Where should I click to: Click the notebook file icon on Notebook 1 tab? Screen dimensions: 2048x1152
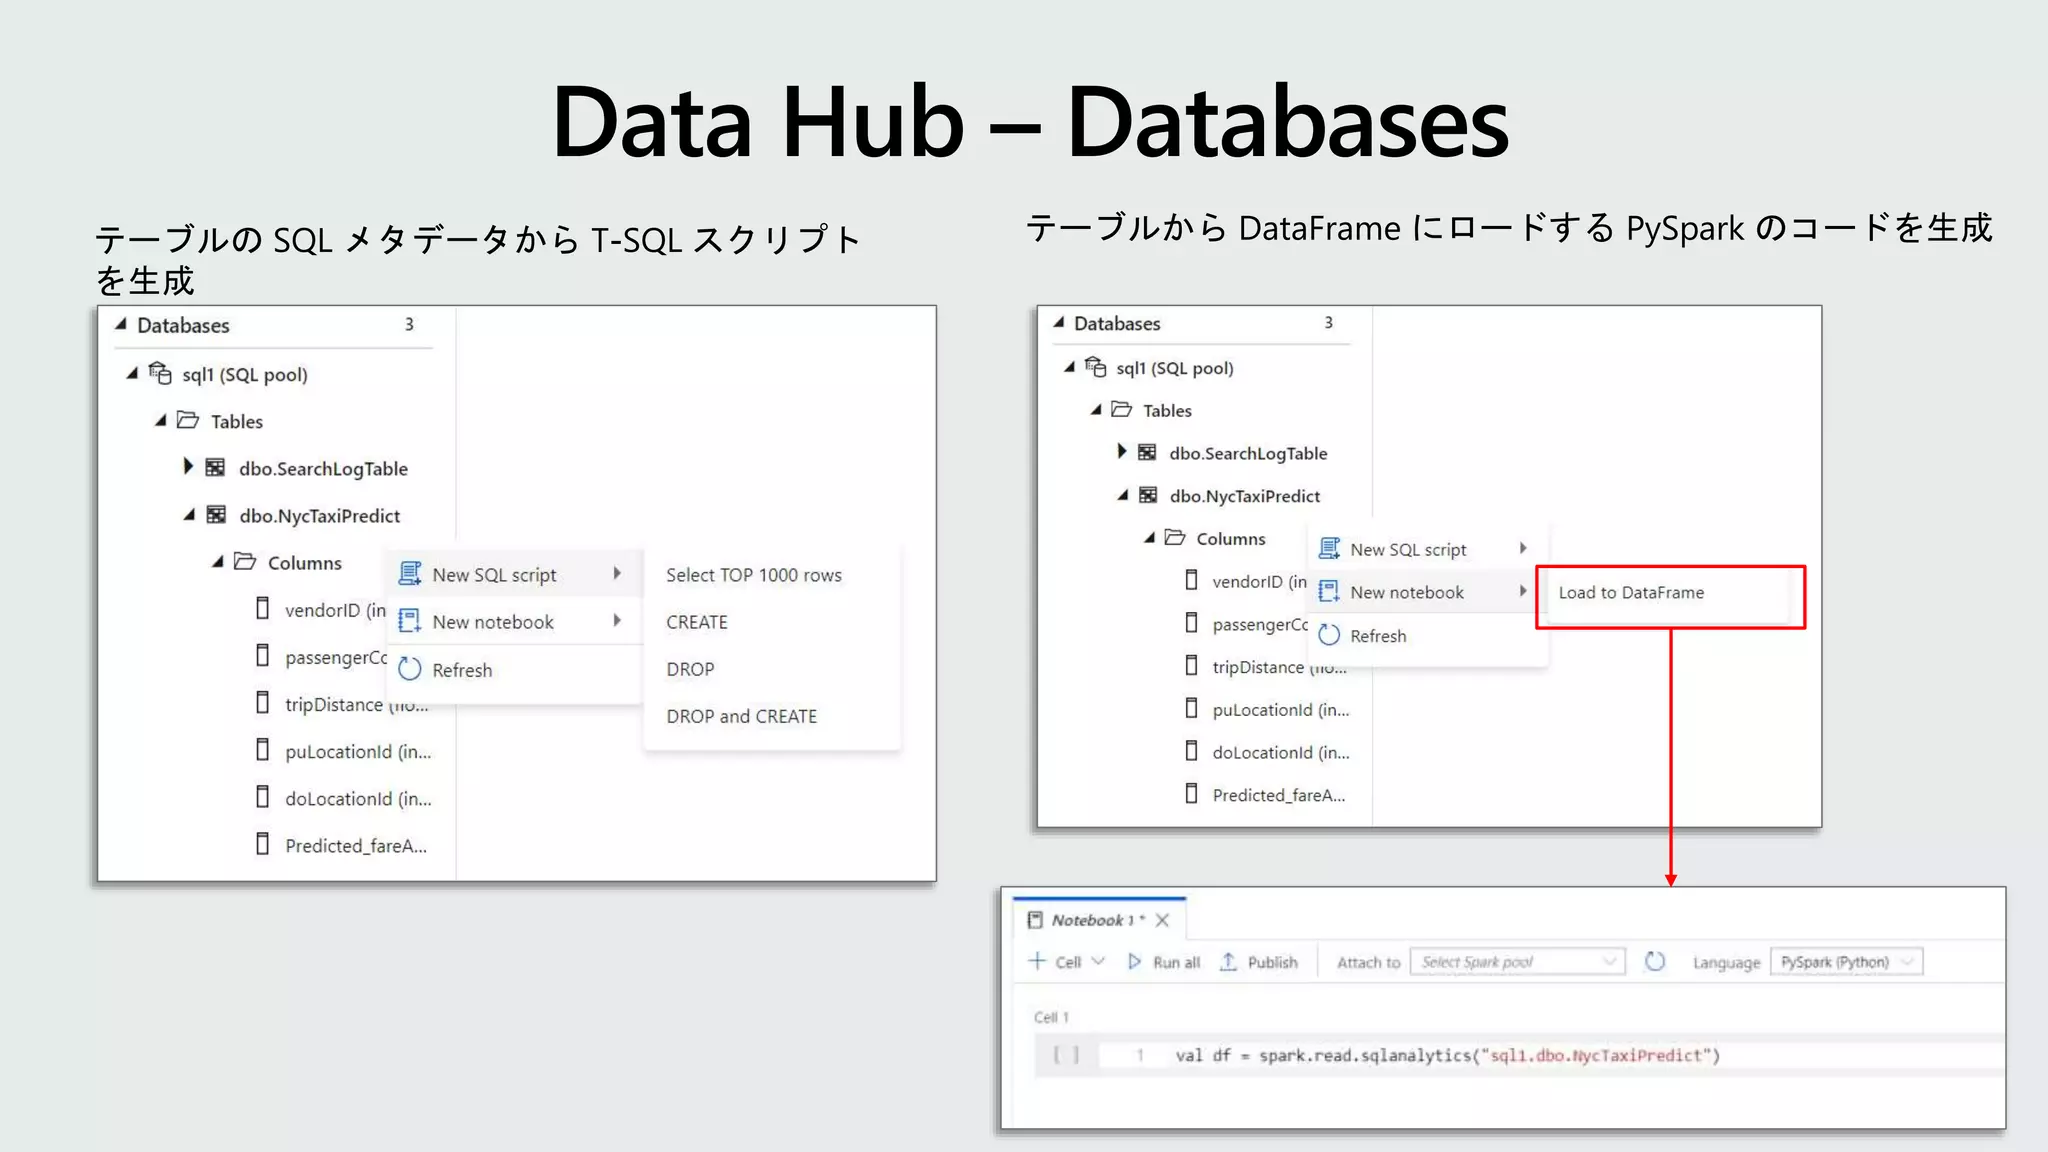pos(1035,920)
